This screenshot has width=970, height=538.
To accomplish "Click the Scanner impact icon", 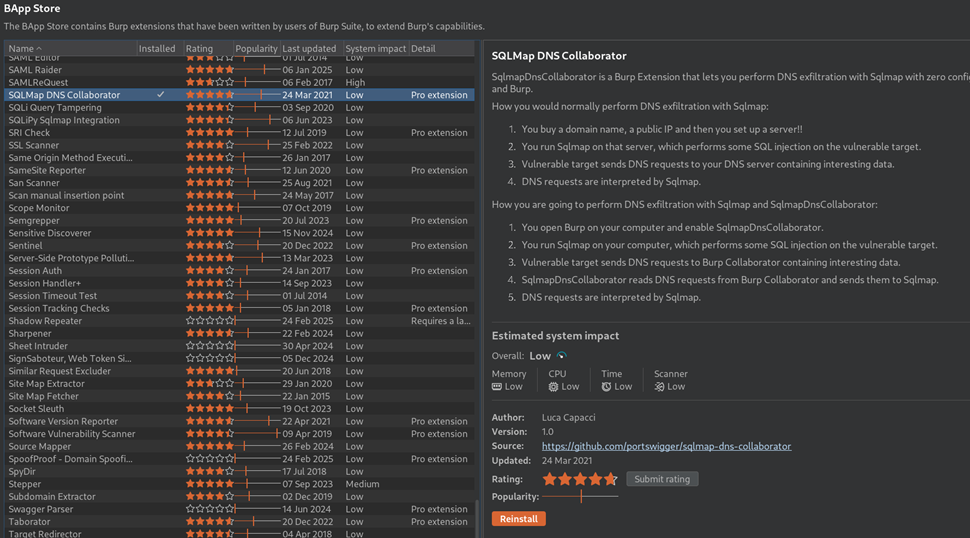I will (x=659, y=386).
